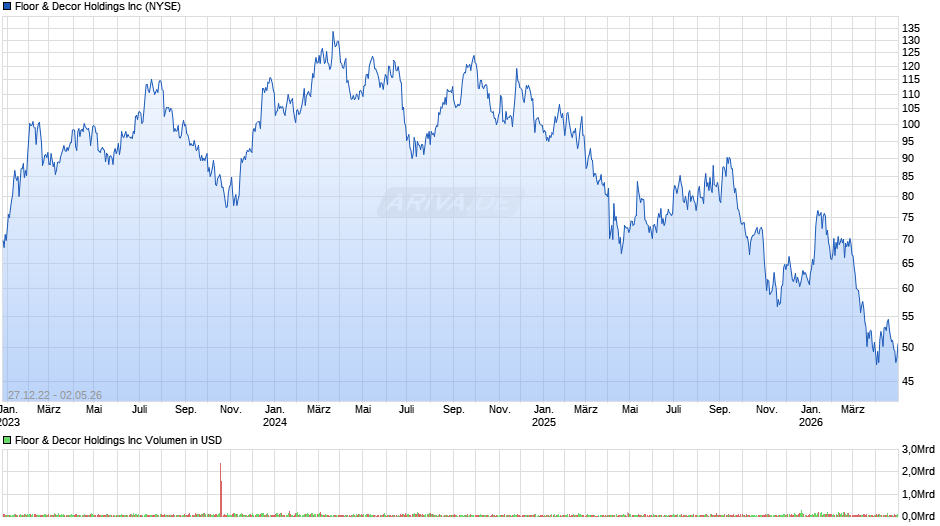Click the price axis value 105
This screenshot has height=526, width=940.
(911, 109)
